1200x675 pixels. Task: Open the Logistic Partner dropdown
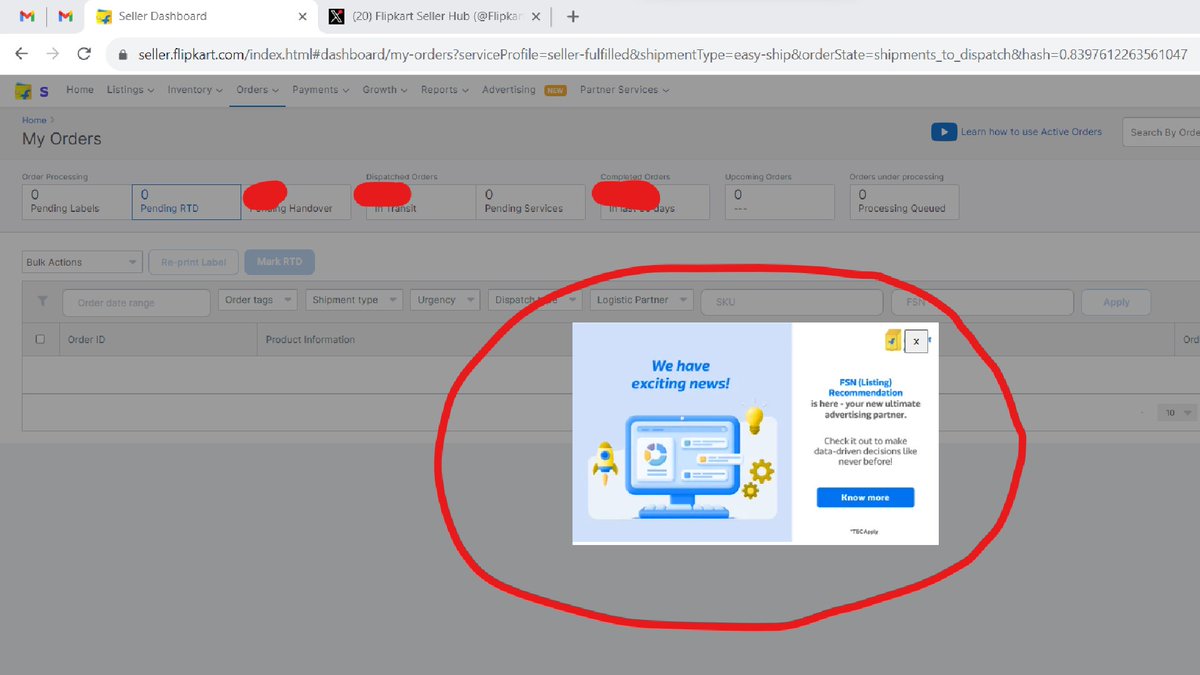click(x=641, y=300)
